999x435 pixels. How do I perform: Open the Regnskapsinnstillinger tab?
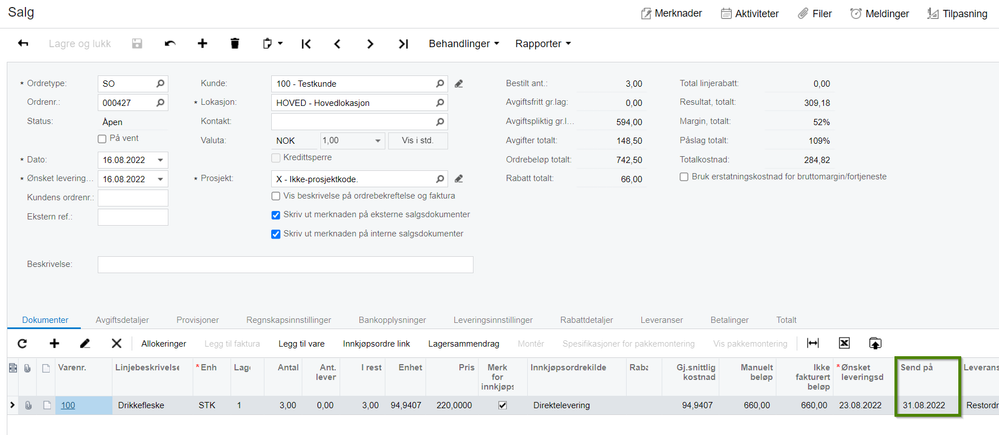288,320
